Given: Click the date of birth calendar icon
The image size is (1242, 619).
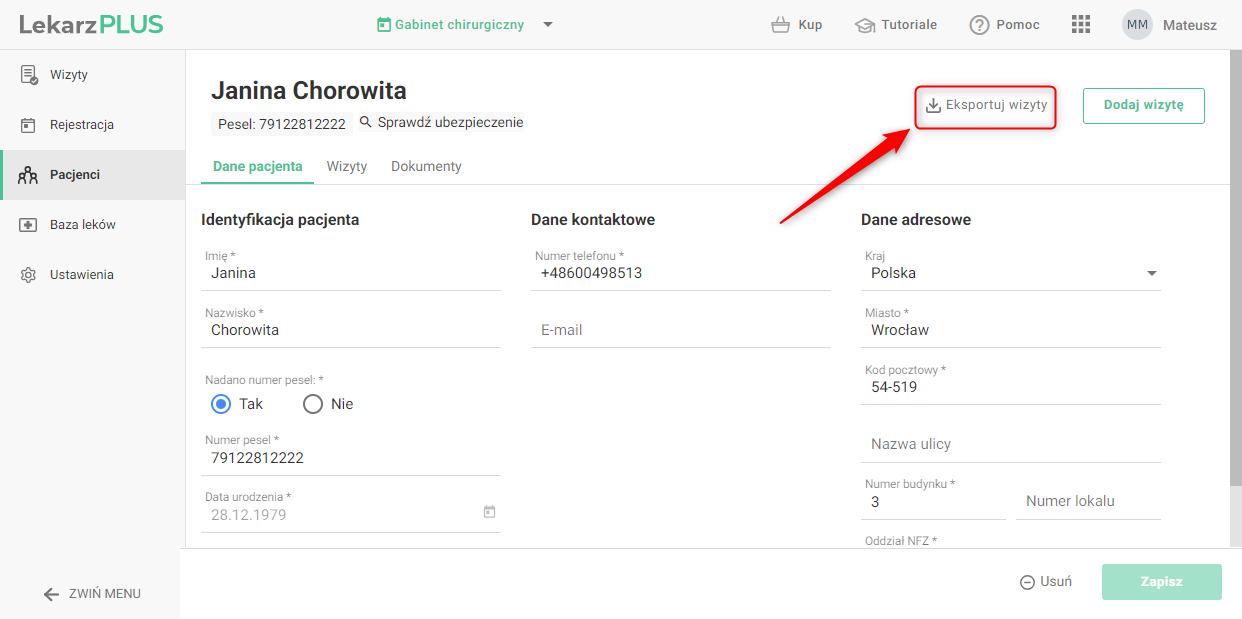Looking at the screenshot, I should (x=489, y=512).
